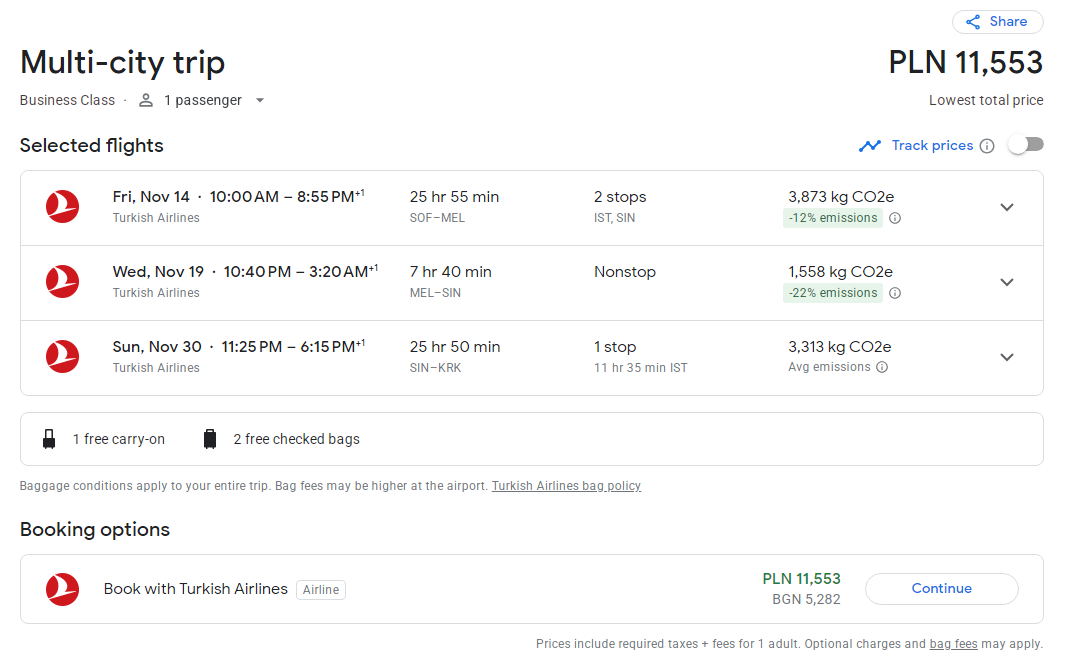Click the 1,558 kg CO2e value
Image resolution: width=1066 pixels, height=666 pixels.
click(x=840, y=272)
